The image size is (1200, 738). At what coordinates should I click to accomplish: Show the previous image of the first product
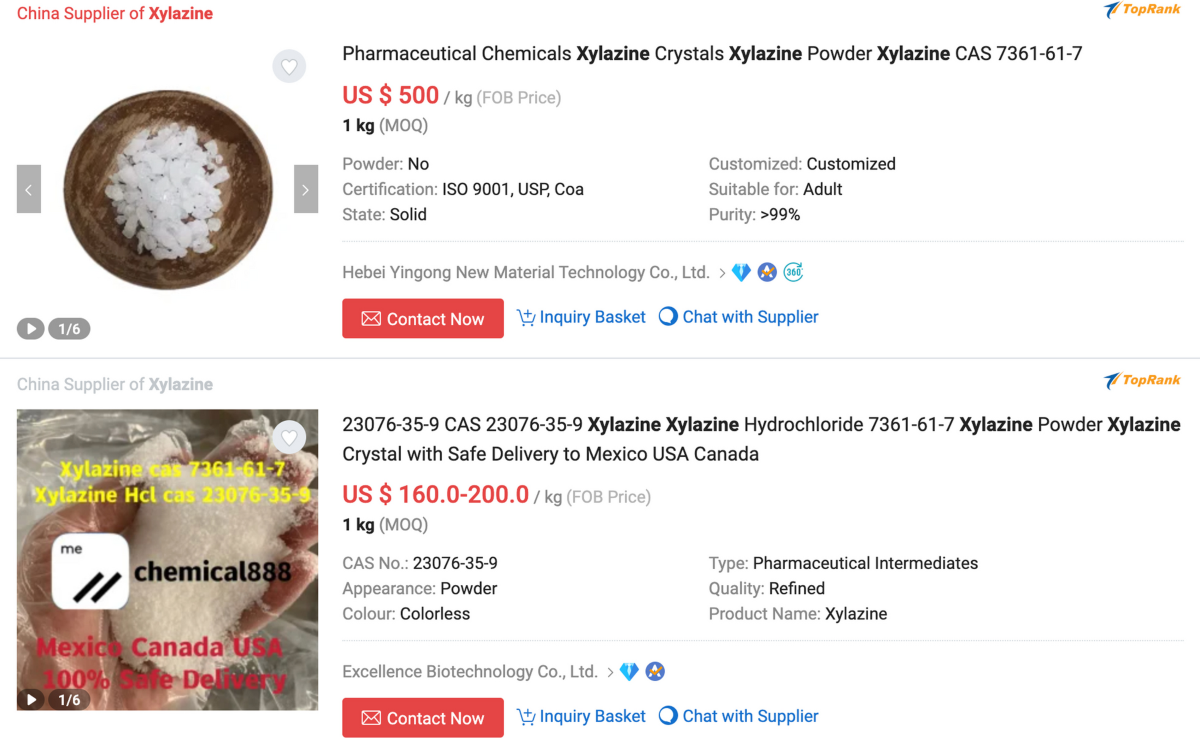tap(29, 189)
